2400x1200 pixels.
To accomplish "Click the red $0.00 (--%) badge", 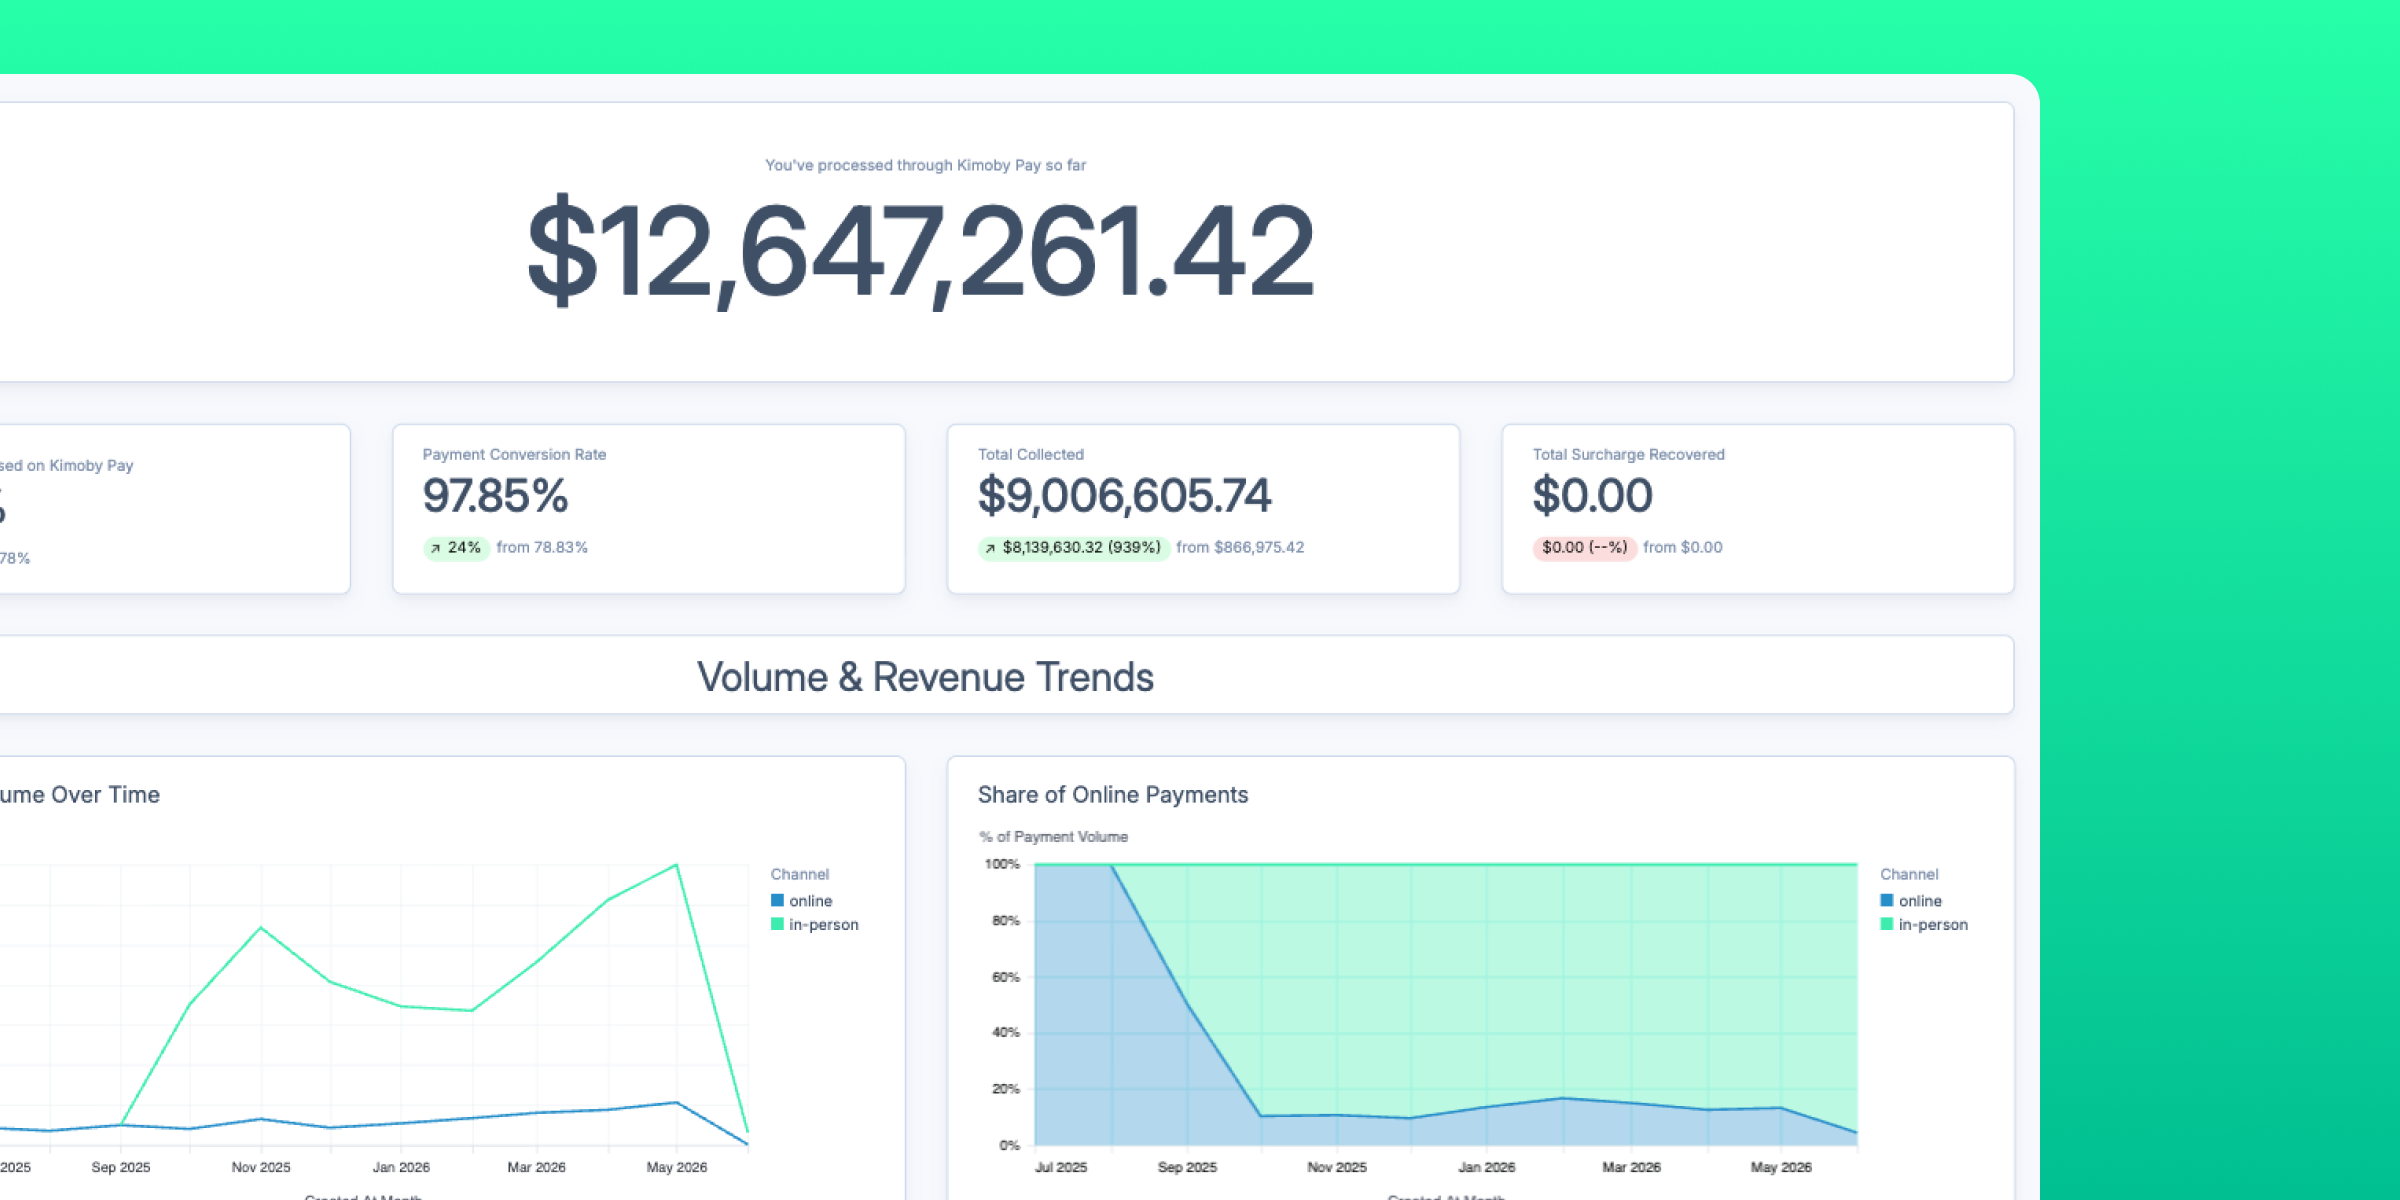I will tap(1584, 548).
